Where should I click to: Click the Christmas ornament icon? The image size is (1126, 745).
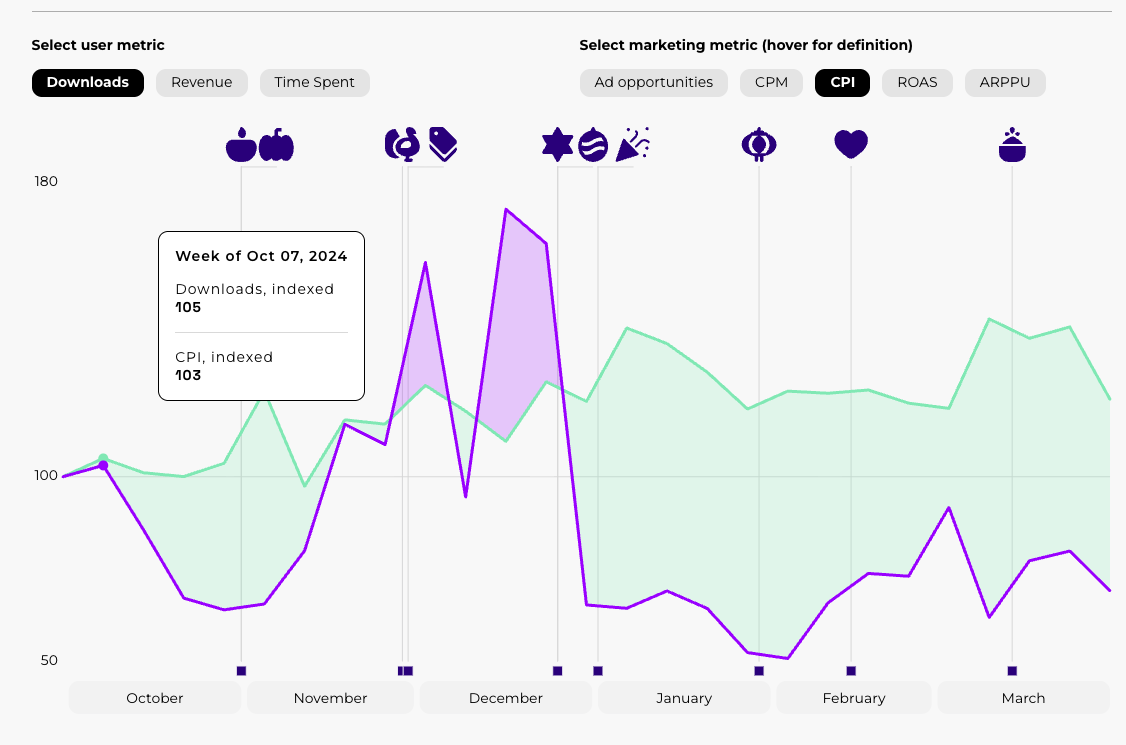[593, 145]
